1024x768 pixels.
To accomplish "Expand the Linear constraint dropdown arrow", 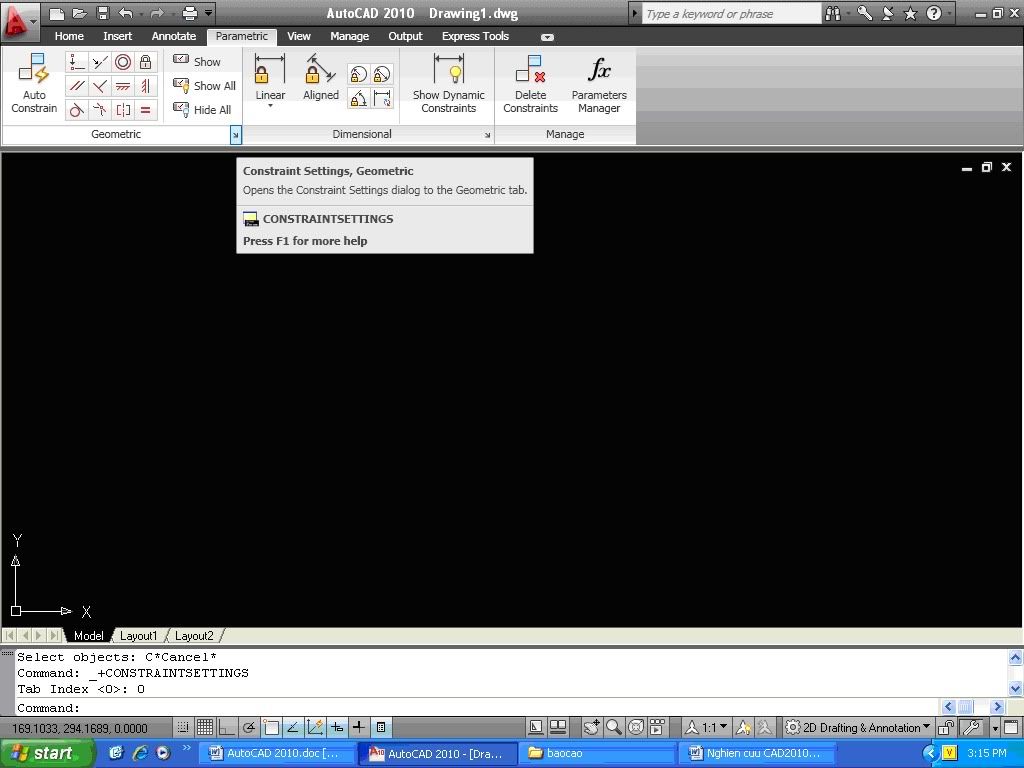I will pyautogui.click(x=270, y=107).
